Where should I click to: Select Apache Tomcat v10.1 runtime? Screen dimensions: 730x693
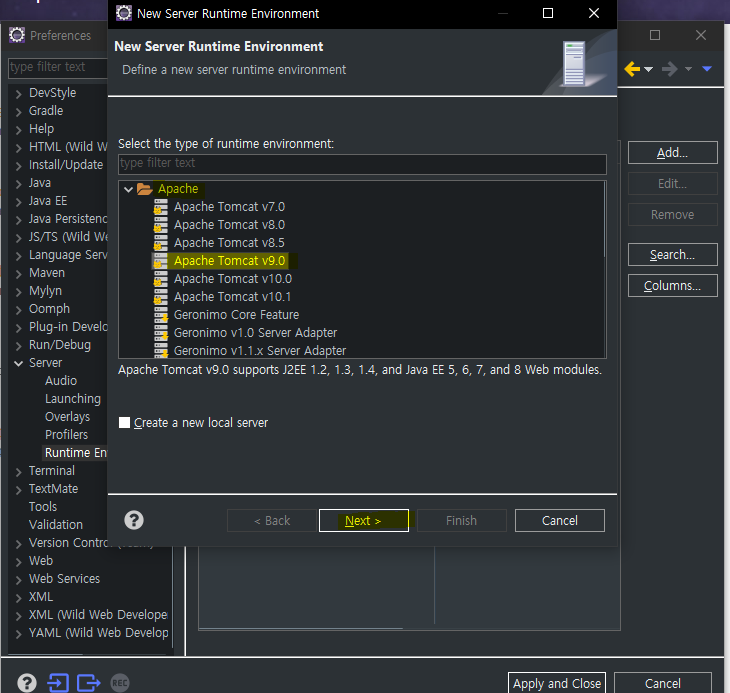pyautogui.click(x=232, y=297)
